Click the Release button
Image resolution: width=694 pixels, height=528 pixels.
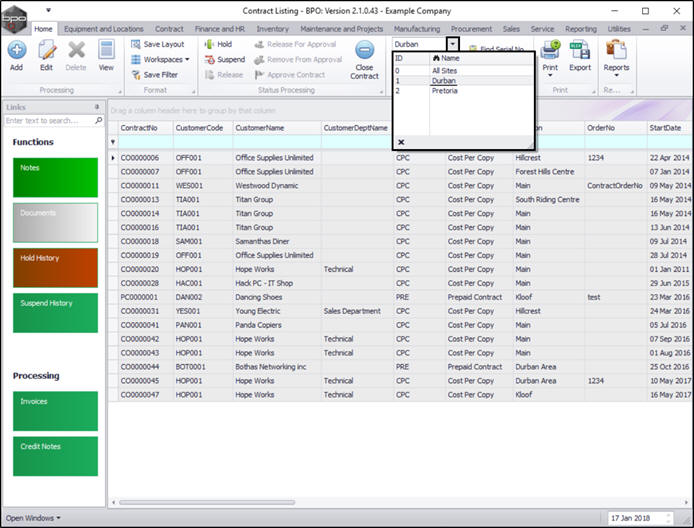pos(224,75)
